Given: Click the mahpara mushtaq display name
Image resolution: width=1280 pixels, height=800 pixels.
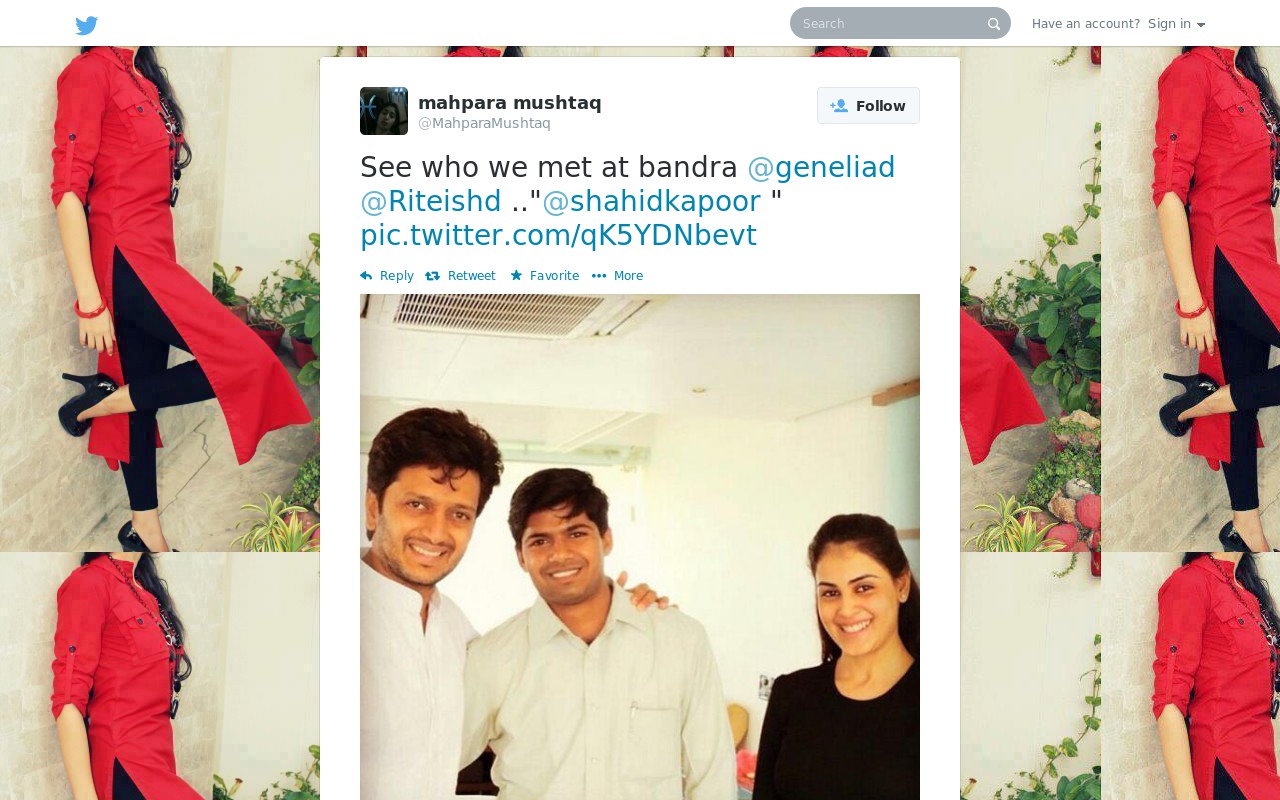Looking at the screenshot, I should click(510, 103).
